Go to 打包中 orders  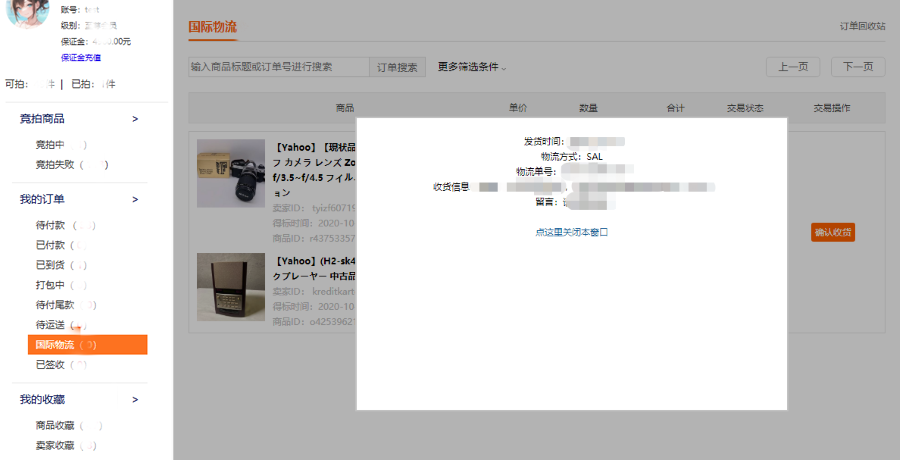pyautogui.click(x=51, y=285)
